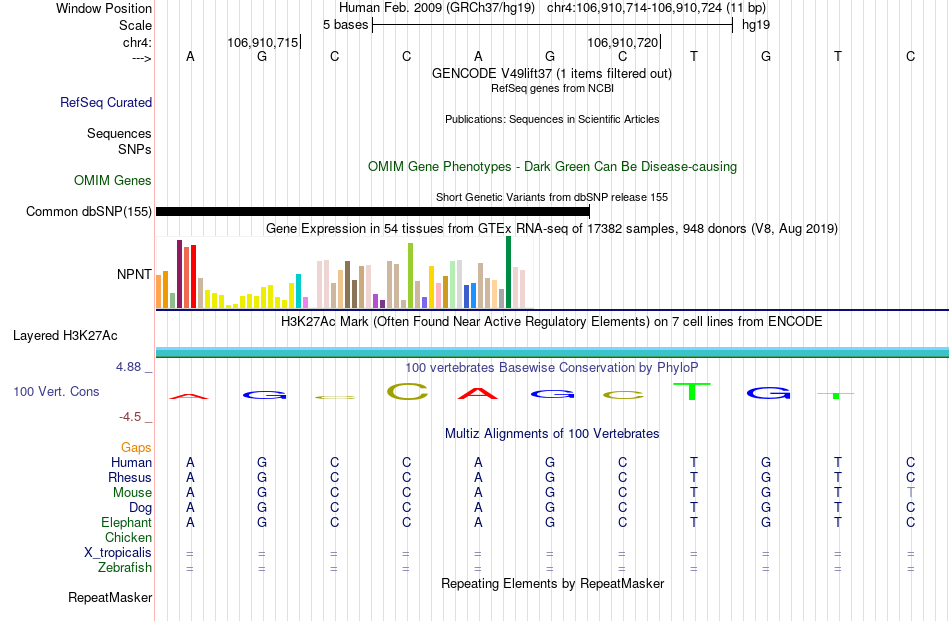Select the black dbSNP variant bar
Viewport: 950px width, 621px height.
pyautogui.click(x=373, y=211)
